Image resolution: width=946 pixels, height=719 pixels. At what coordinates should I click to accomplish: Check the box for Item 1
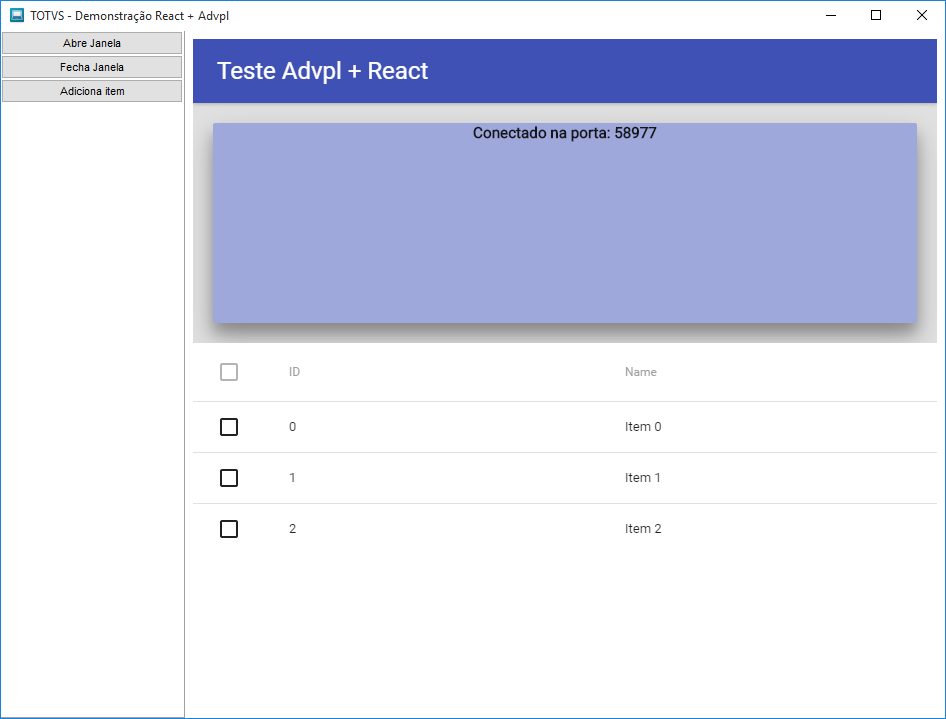[x=229, y=478]
